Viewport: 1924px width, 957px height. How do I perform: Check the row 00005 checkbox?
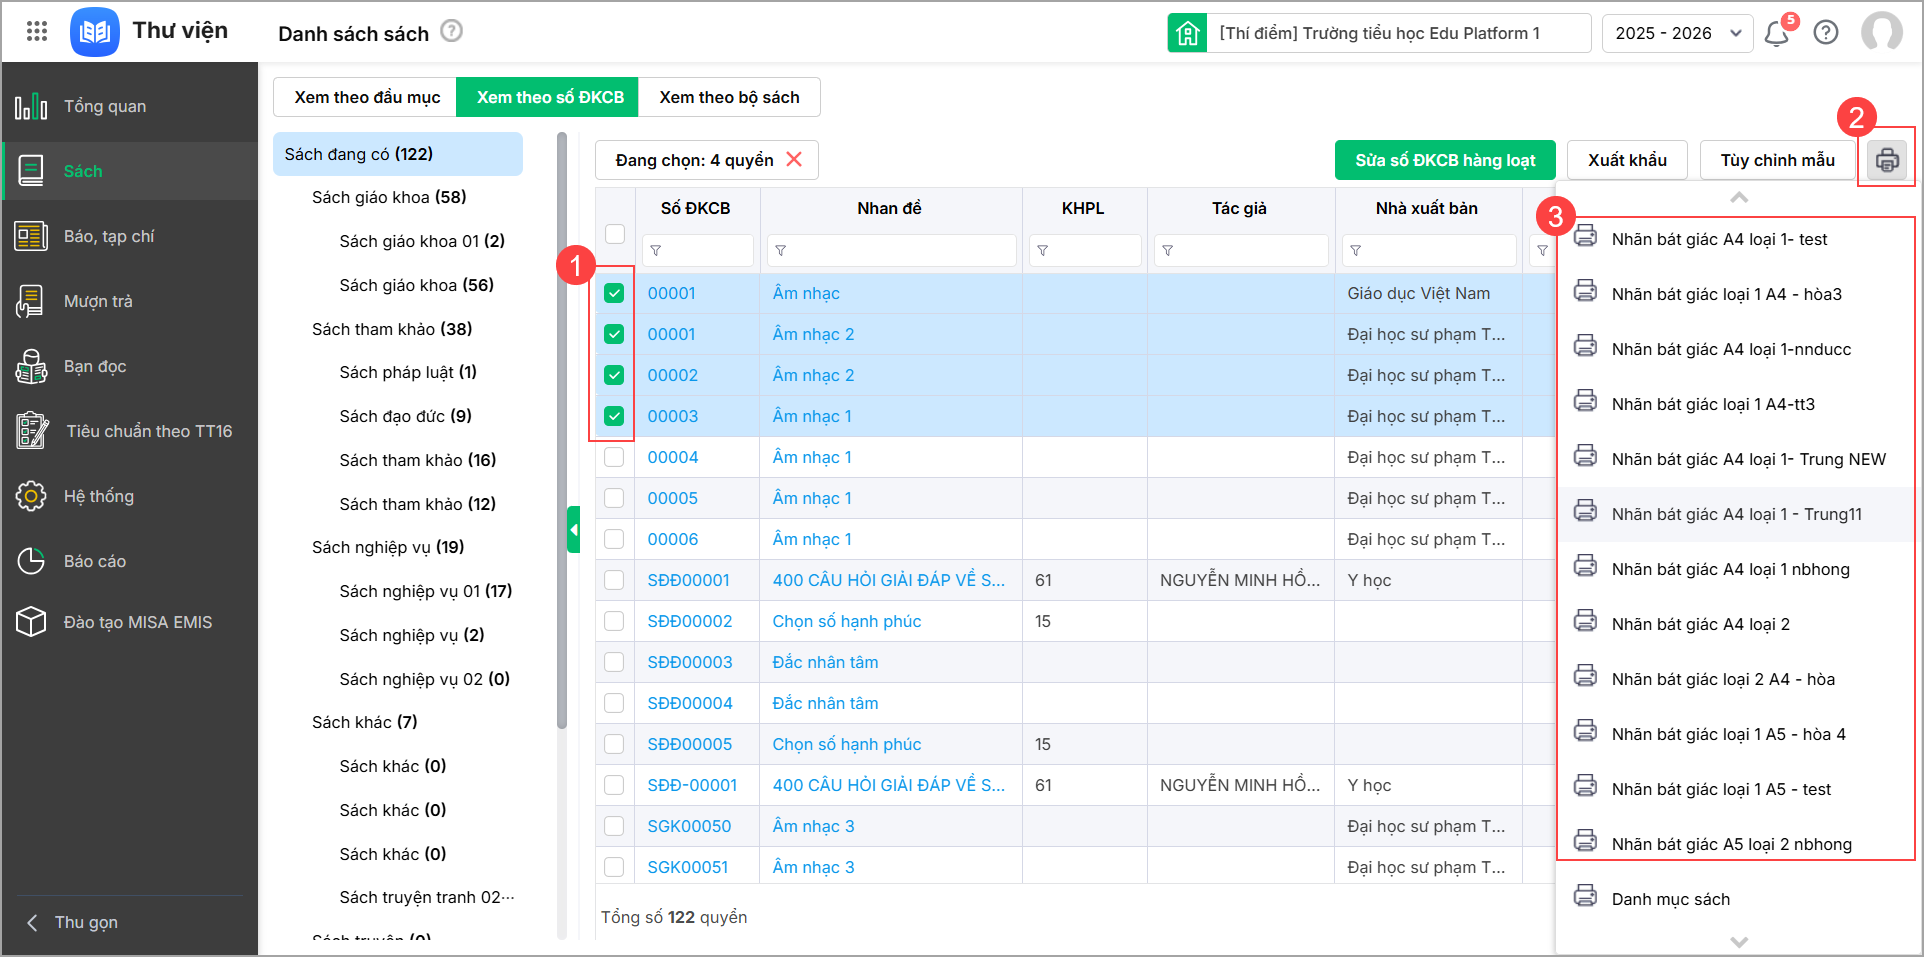pyautogui.click(x=614, y=498)
